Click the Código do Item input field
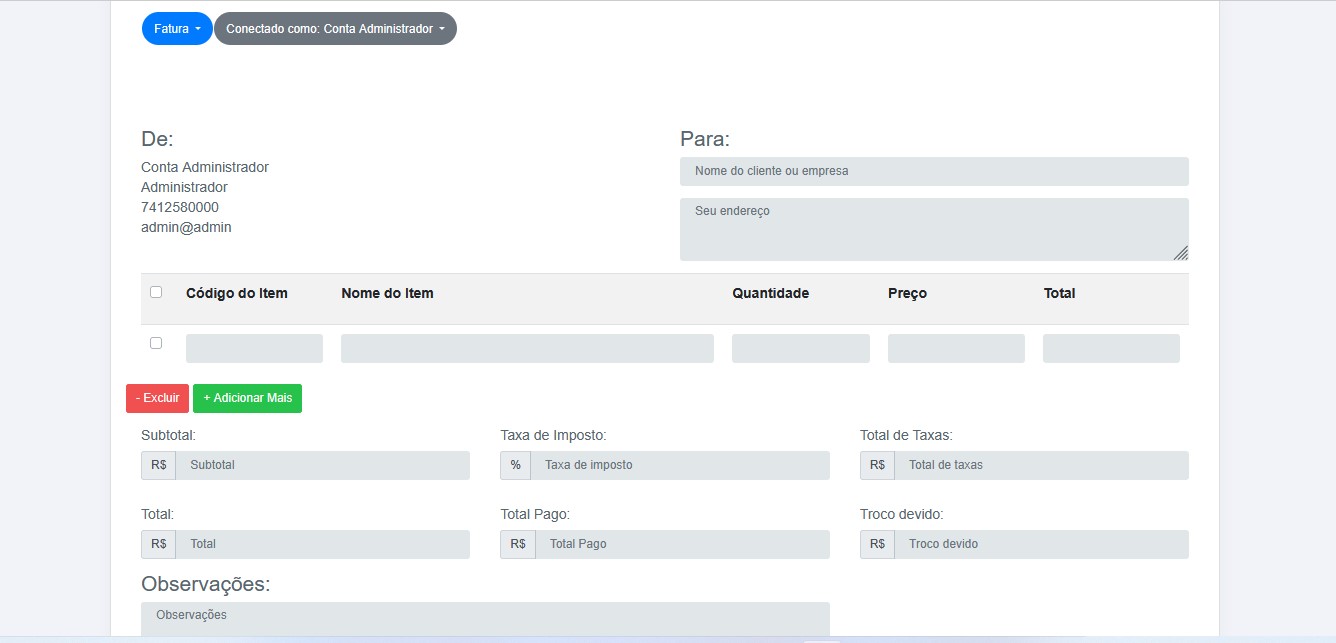This screenshot has width=1336, height=643. tap(254, 348)
